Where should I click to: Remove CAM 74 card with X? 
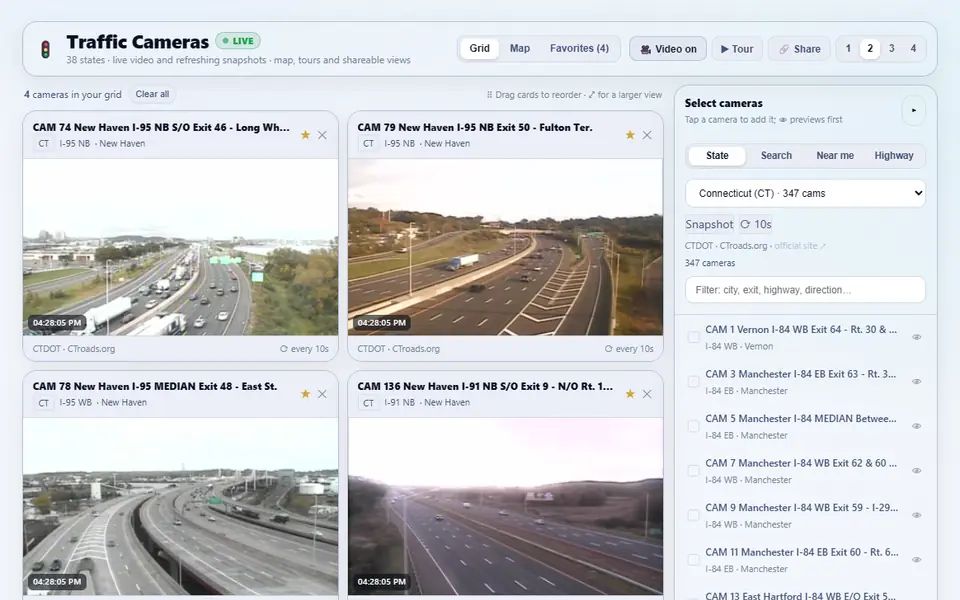[323, 135]
